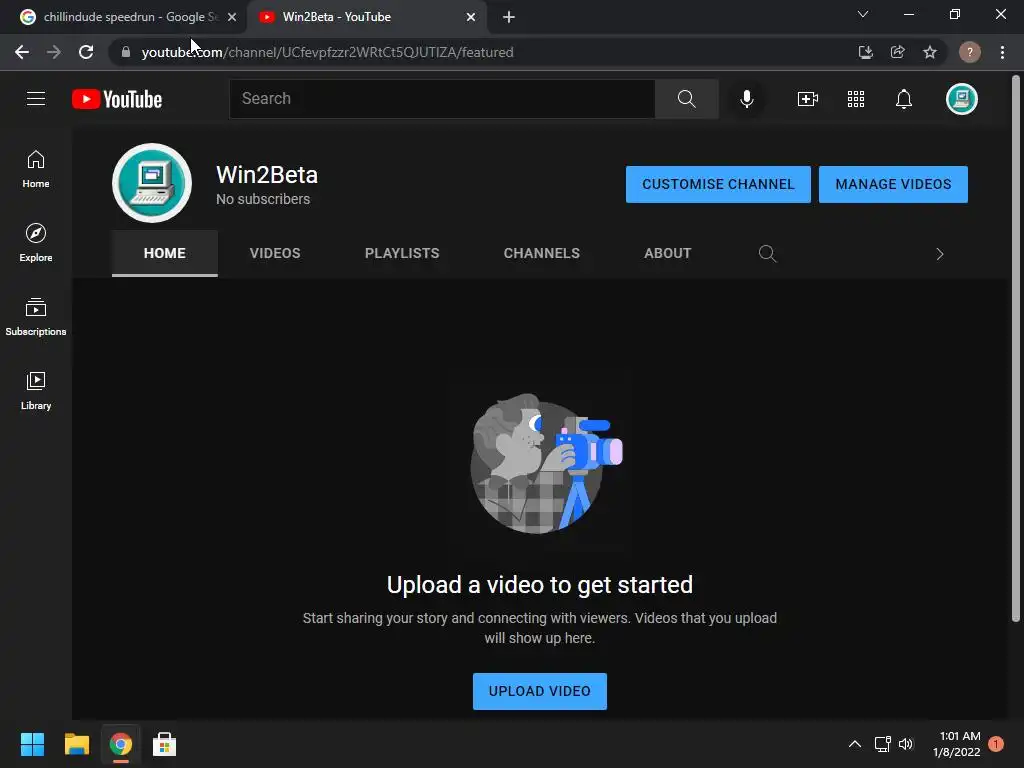Click the install app icon in address bar
1024x768 pixels.
(865, 52)
